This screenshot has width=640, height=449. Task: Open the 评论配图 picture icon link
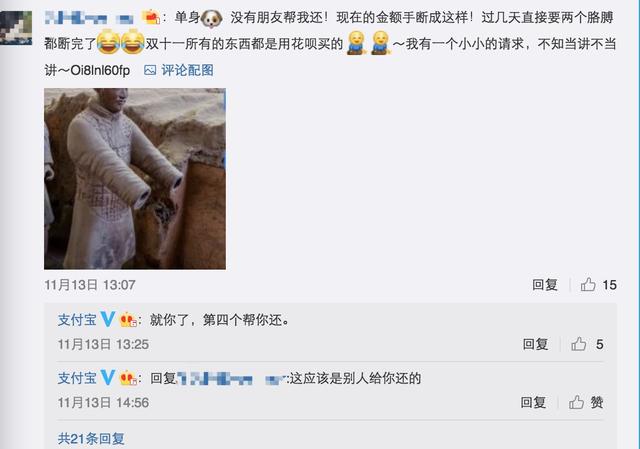pyautogui.click(x=178, y=70)
